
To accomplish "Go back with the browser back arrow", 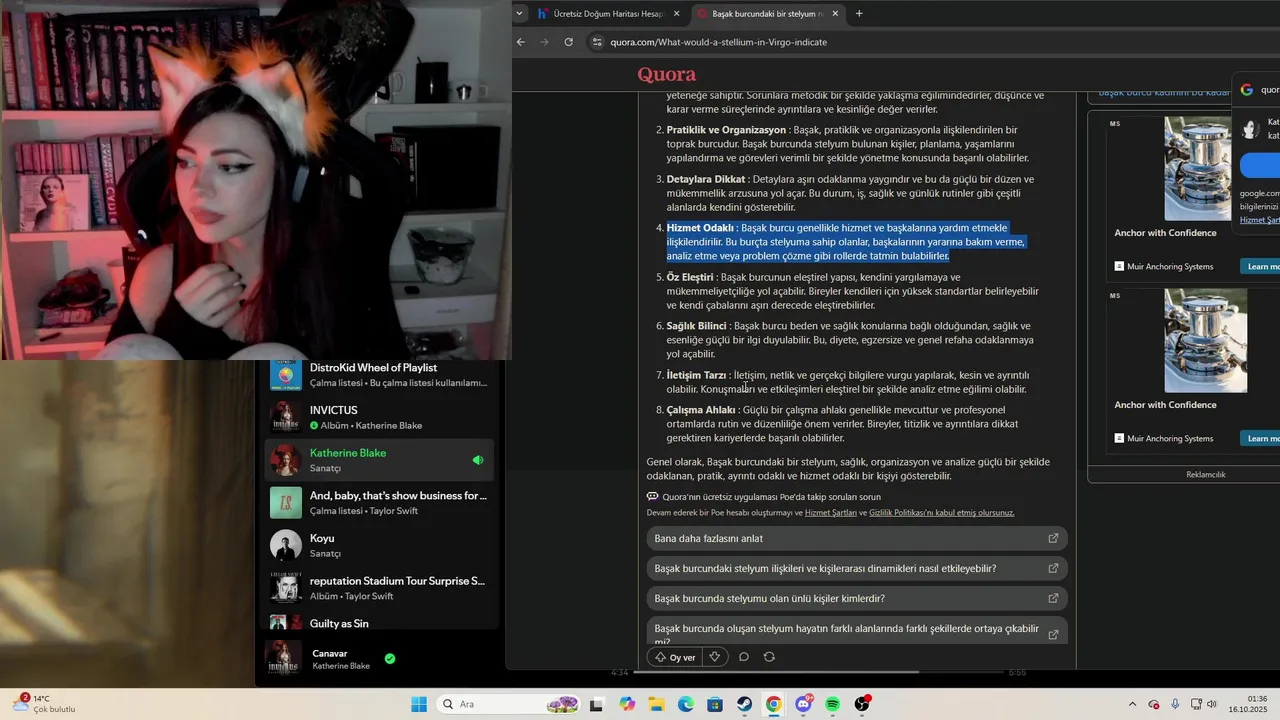I will pos(520,42).
